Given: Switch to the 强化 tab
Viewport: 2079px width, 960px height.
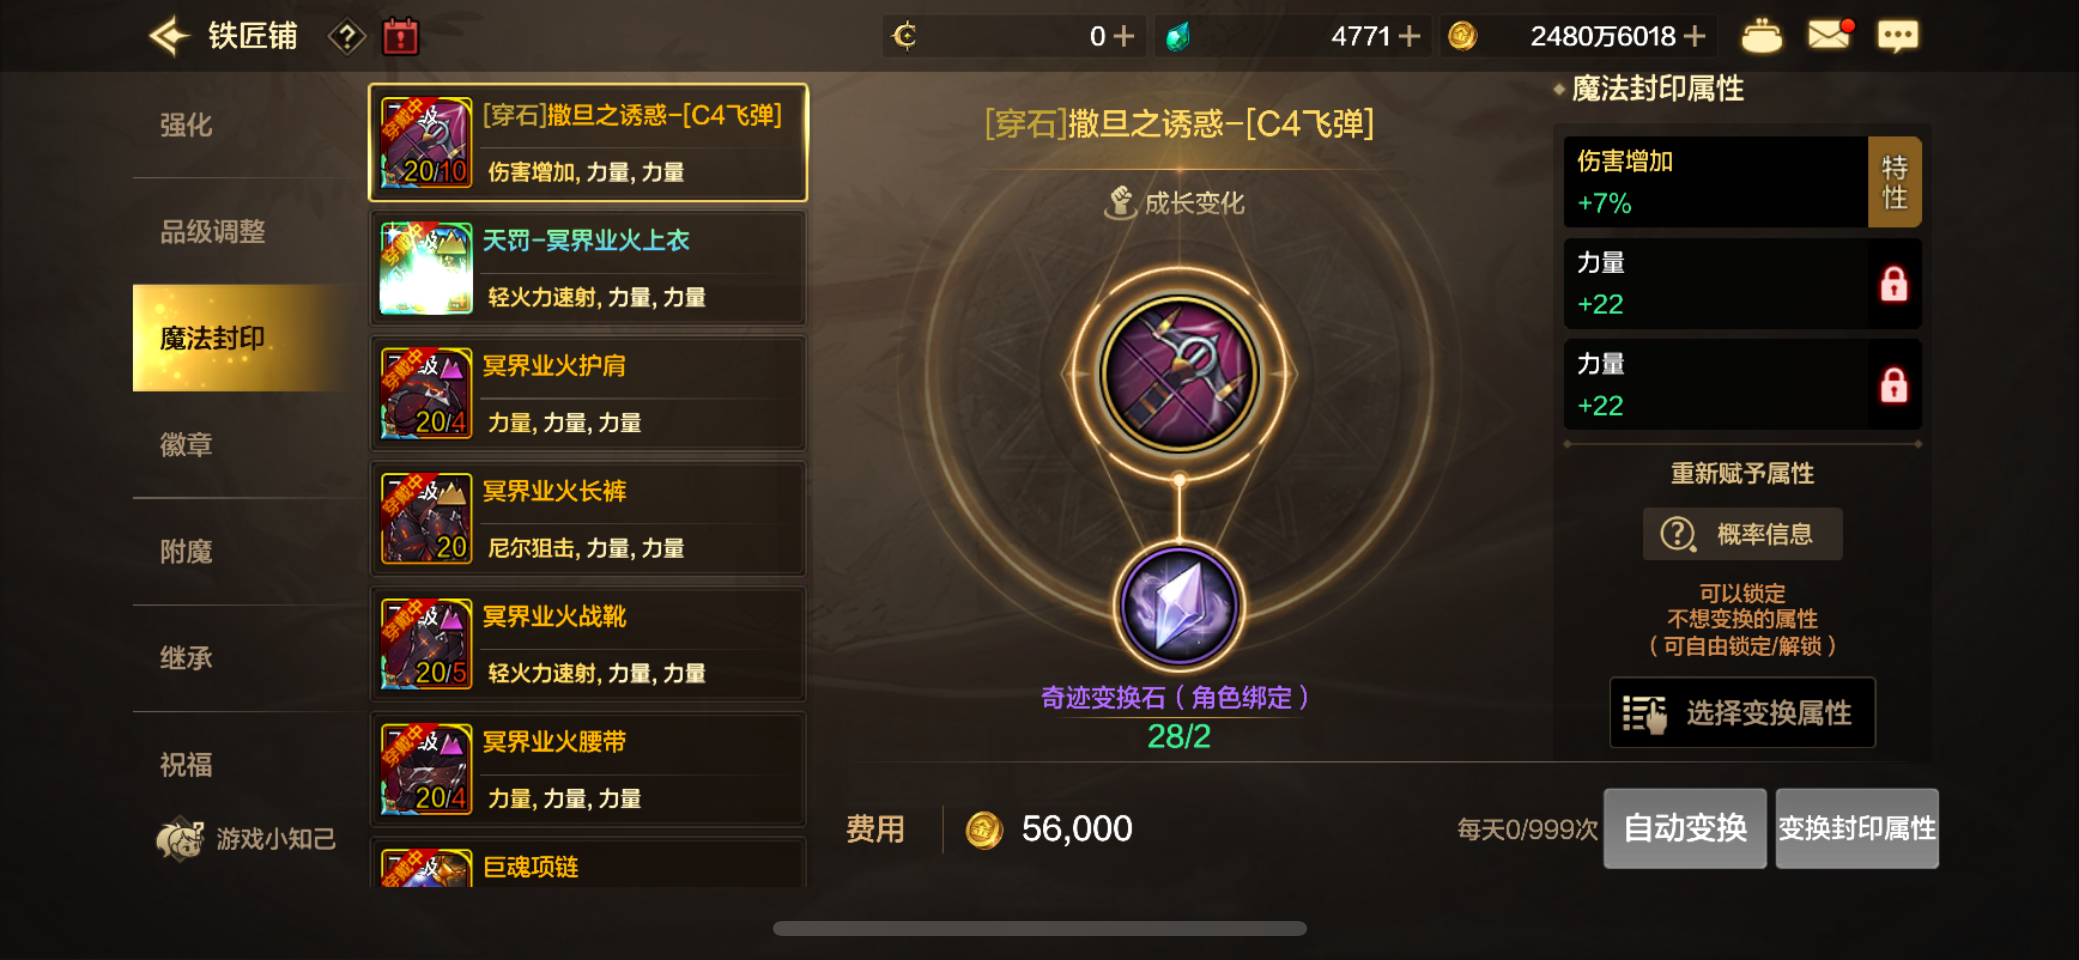Looking at the screenshot, I should (186, 125).
